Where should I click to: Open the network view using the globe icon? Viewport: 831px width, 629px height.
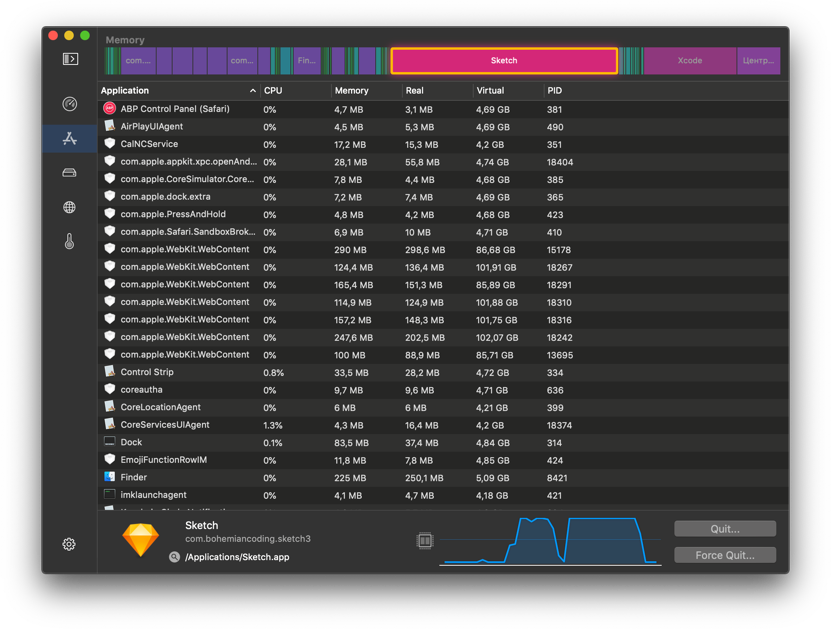[68, 207]
